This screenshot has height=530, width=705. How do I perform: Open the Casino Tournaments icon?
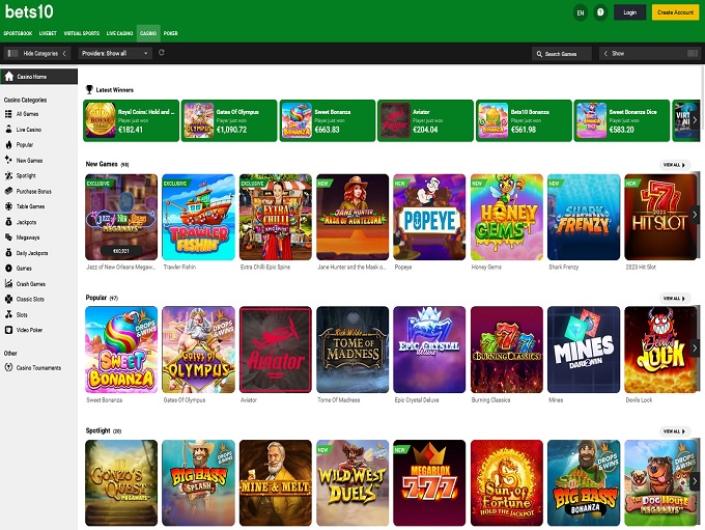click(9, 367)
